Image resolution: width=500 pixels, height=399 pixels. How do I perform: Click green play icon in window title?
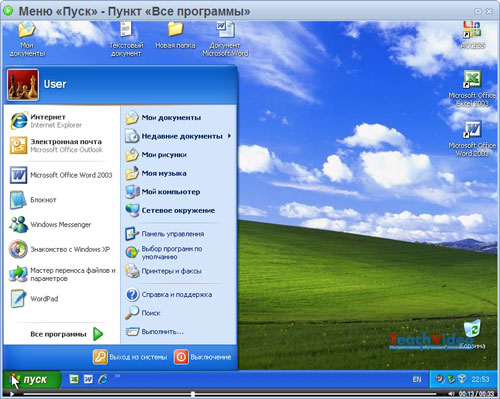[8, 11]
